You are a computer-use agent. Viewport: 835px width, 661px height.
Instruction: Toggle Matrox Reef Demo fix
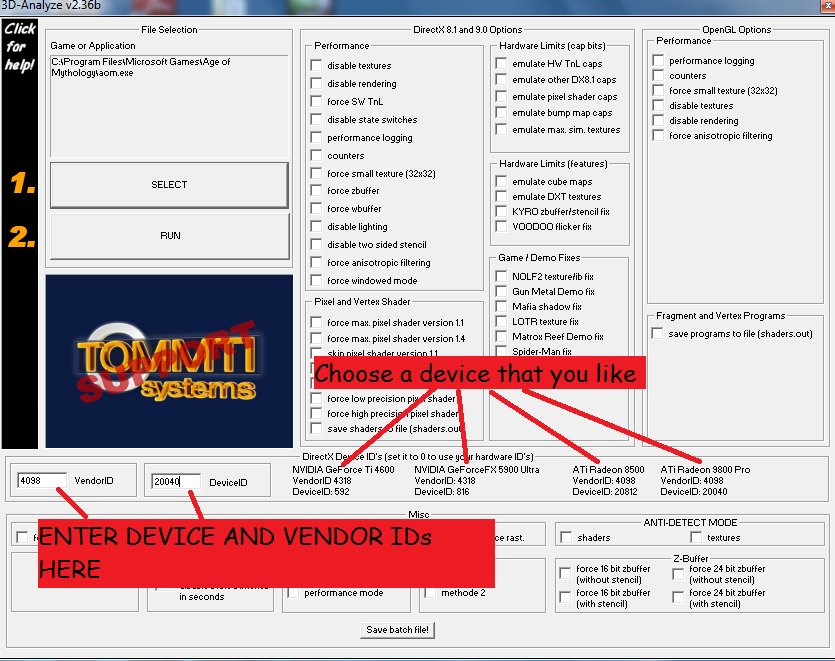point(501,336)
